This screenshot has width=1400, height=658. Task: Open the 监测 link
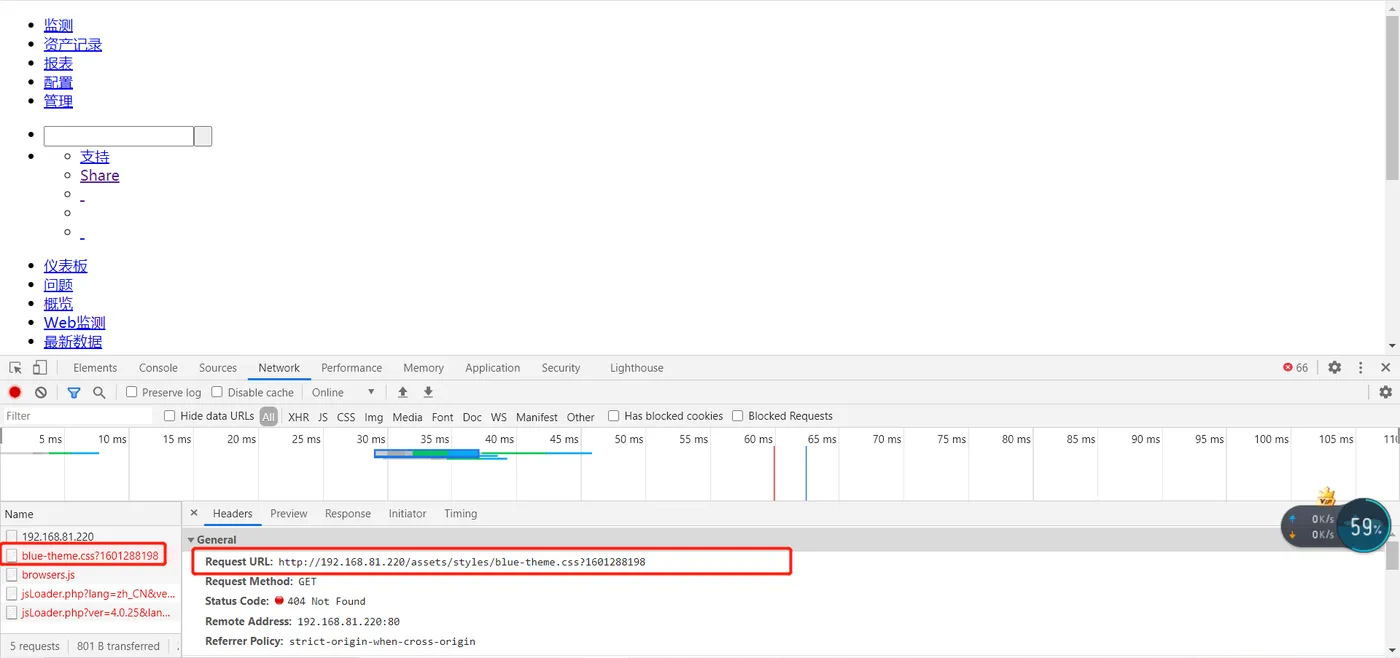pos(58,25)
